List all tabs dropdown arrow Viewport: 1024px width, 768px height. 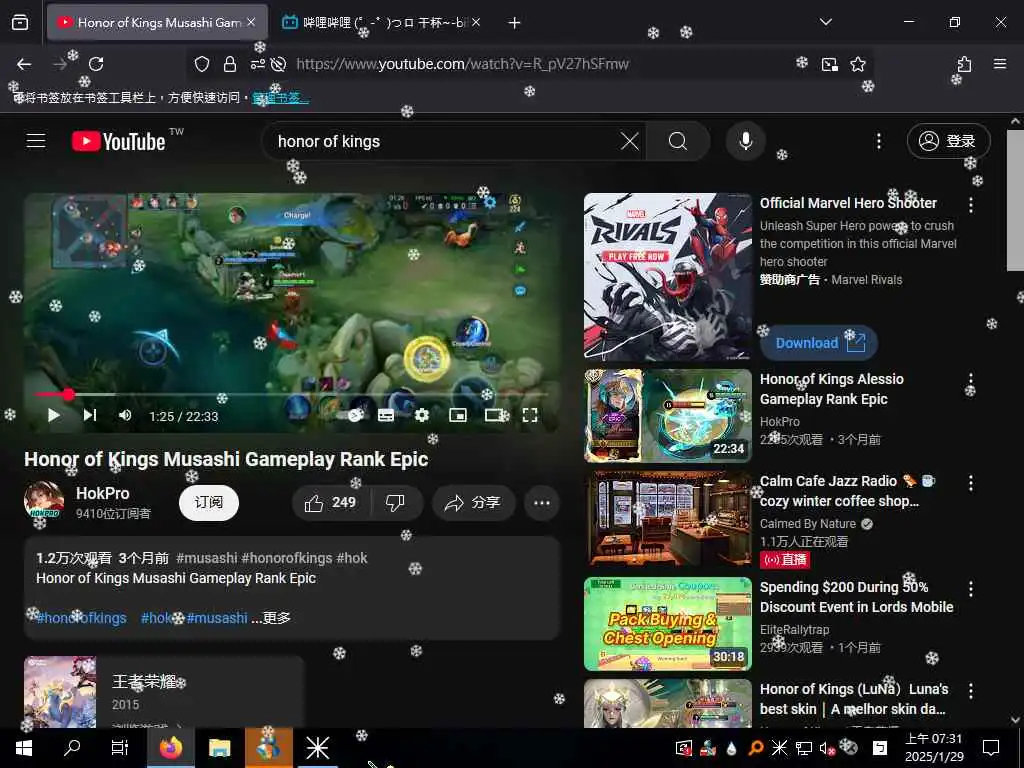pos(825,22)
